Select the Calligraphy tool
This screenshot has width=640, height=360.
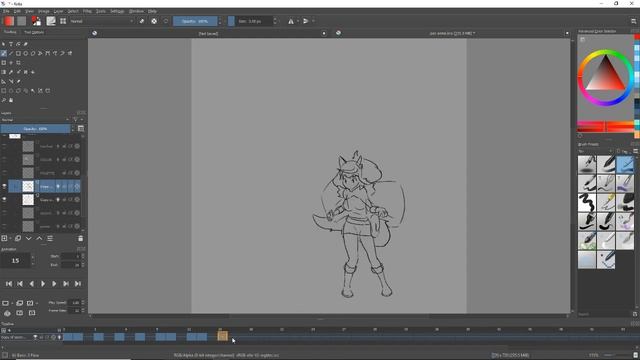pos(26,44)
